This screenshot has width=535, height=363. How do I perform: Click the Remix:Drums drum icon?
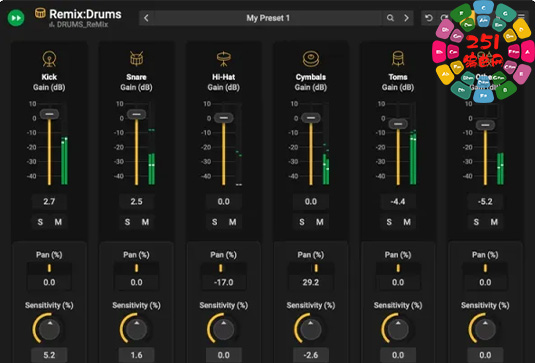point(40,13)
